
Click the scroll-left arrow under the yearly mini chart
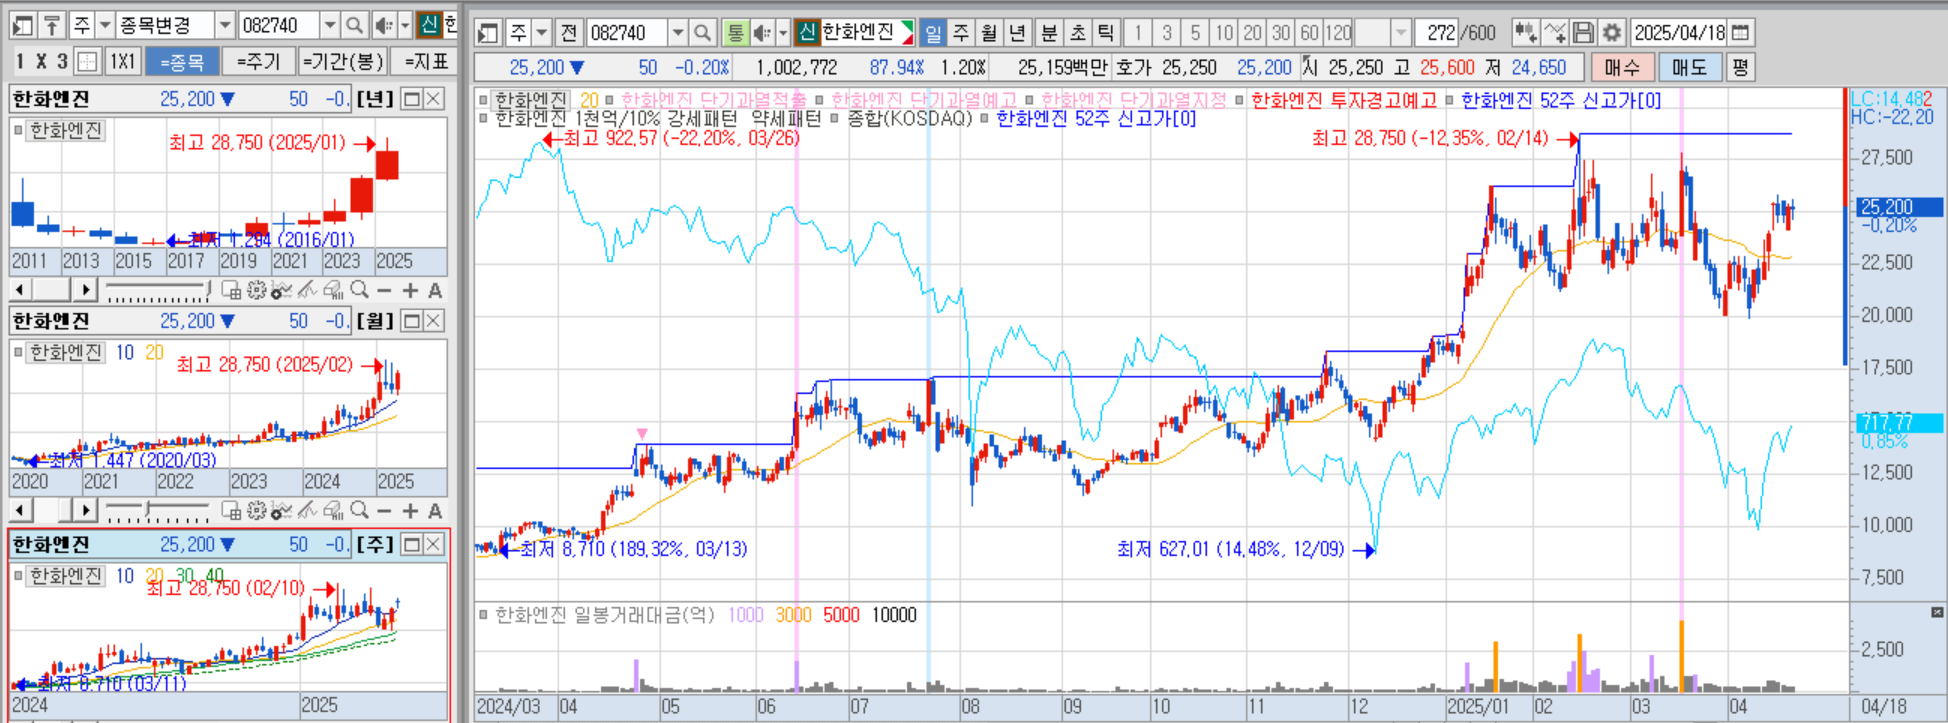click(x=20, y=290)
